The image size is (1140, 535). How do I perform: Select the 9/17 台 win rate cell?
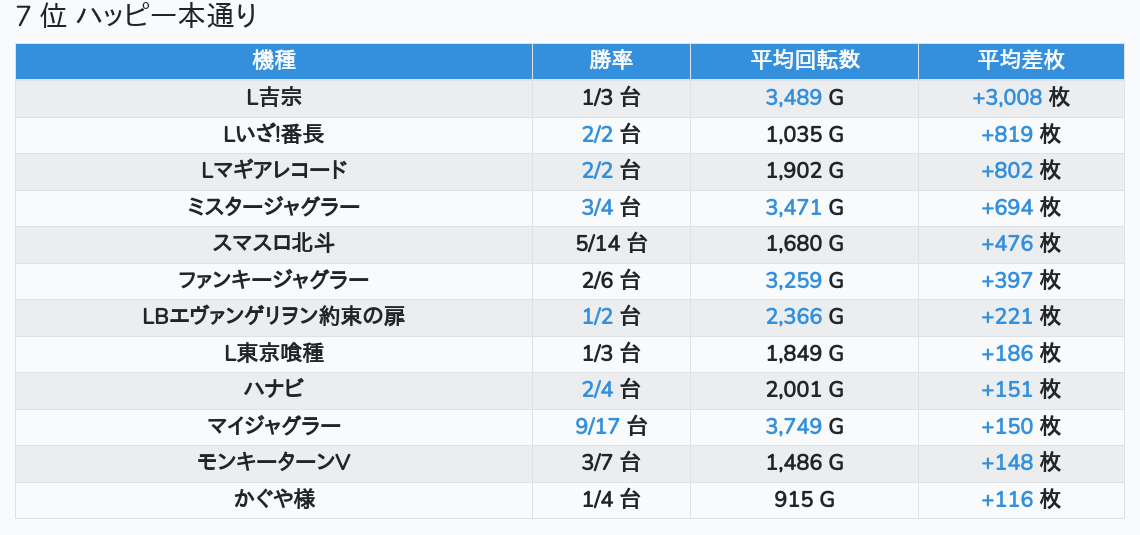click(611, 427)
